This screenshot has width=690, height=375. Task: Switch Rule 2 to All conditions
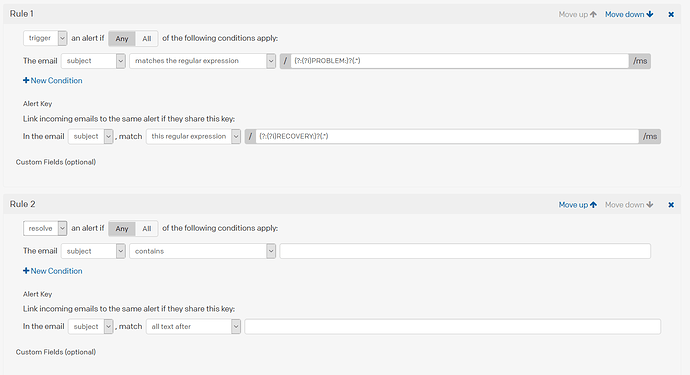147,228
